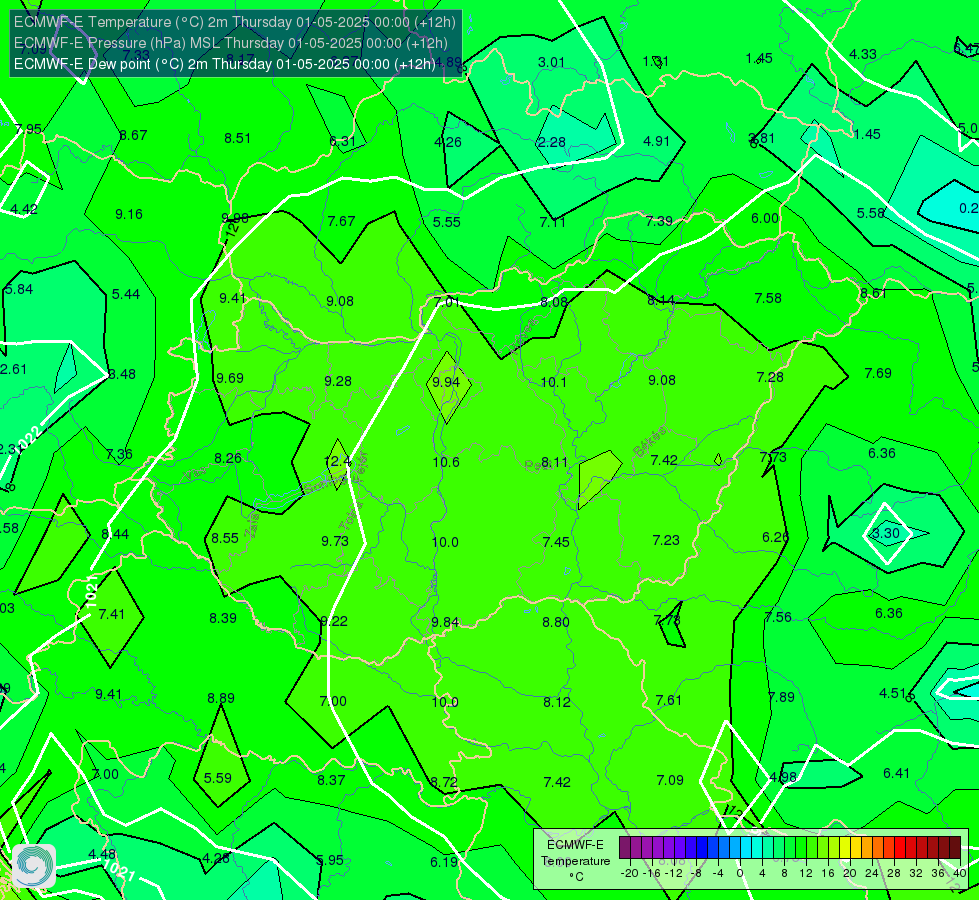979x900 pixels.
Task: Click the 3.01 temperature value
Action: click(x=551, y=62)
